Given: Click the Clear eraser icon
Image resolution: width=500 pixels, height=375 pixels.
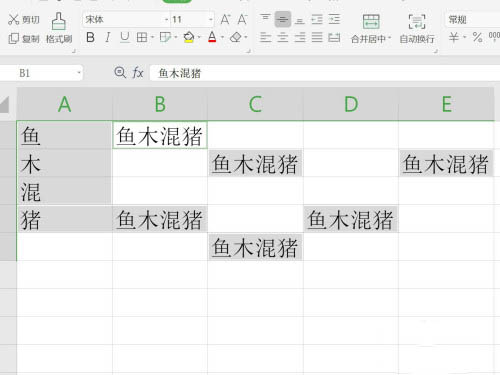Looking at the screenshot, I should coord(236,37).
